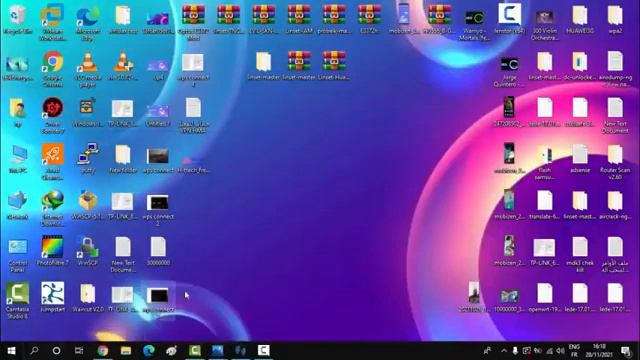Open New Text Document on right side
The image size is (640, 360).
pos(615,116)
